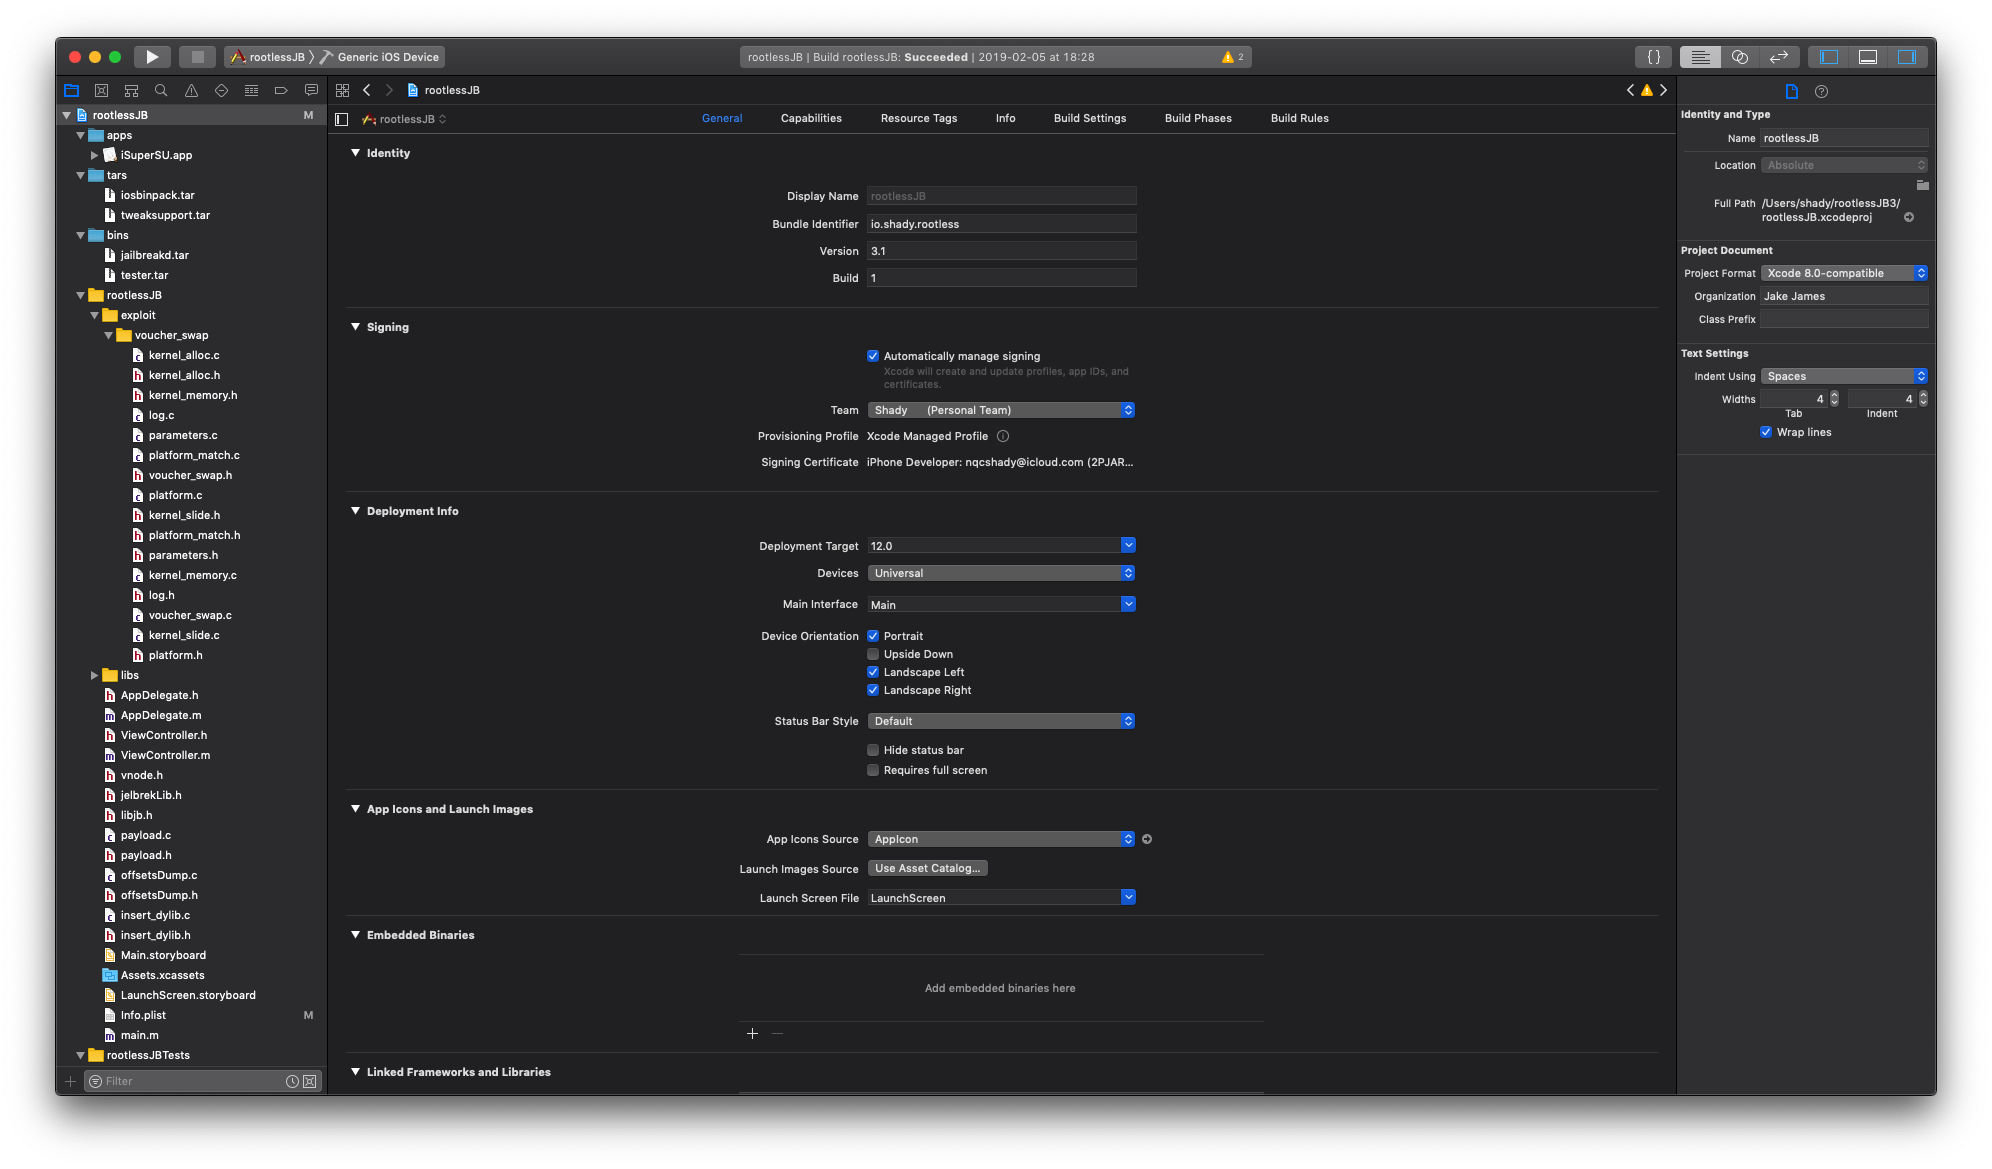Click the Run (play) button
1992x1169 pixels.
152,57
